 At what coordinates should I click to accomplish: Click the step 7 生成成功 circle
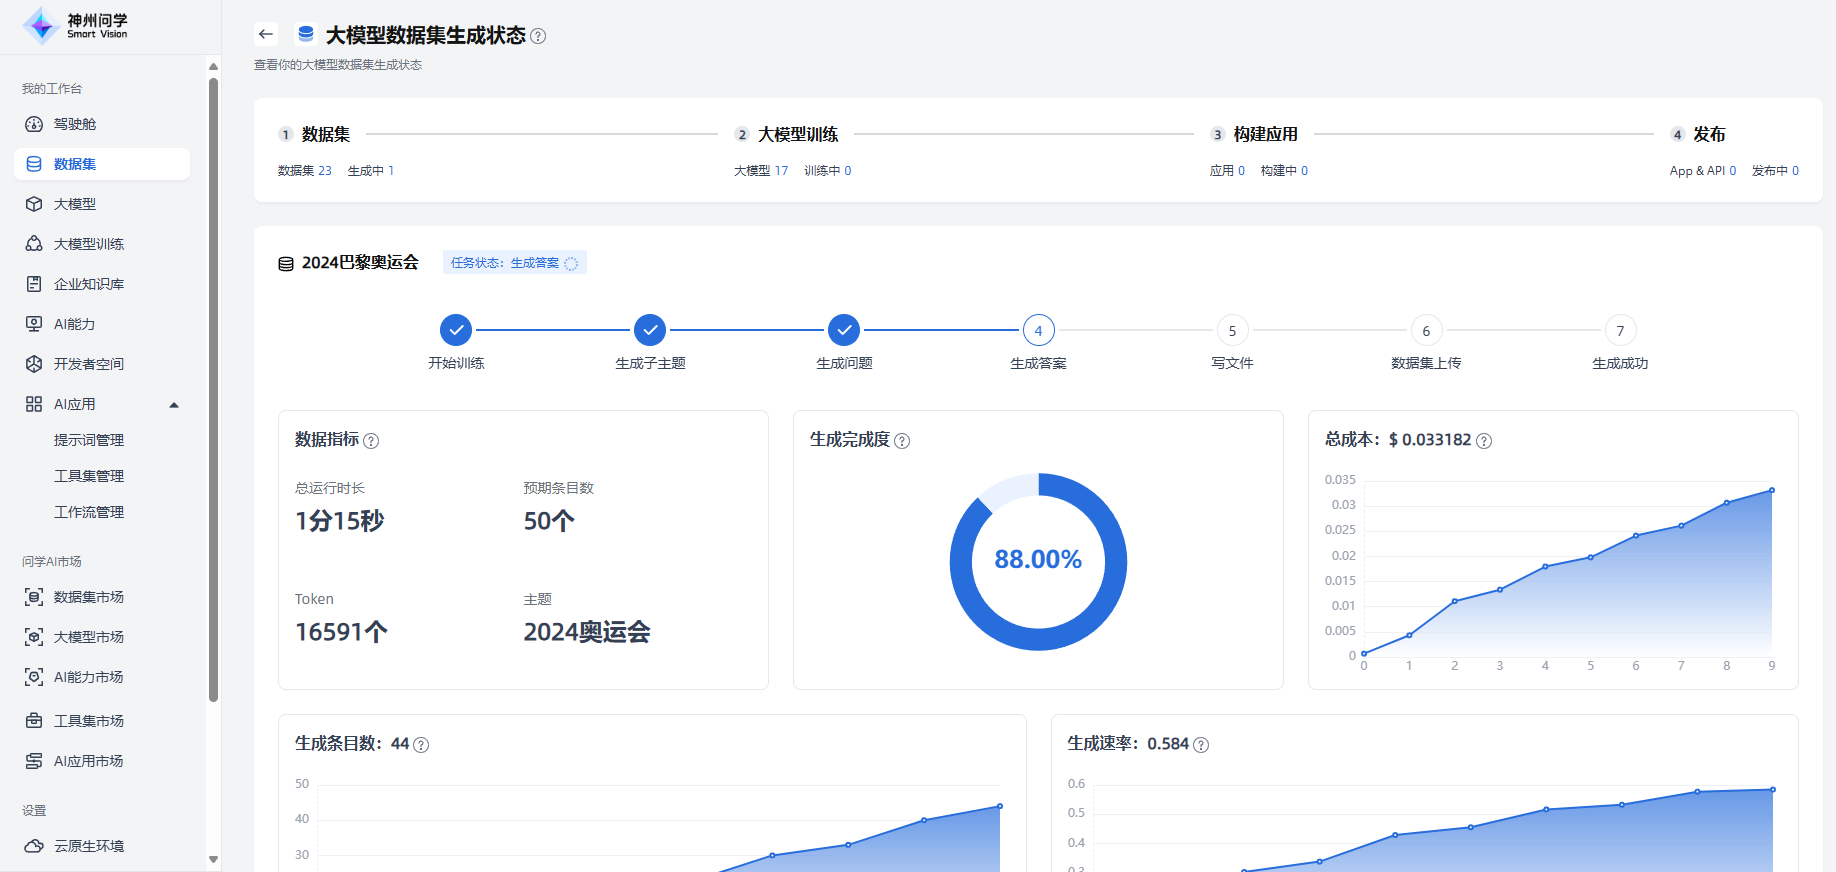(x=1620, y=330)
